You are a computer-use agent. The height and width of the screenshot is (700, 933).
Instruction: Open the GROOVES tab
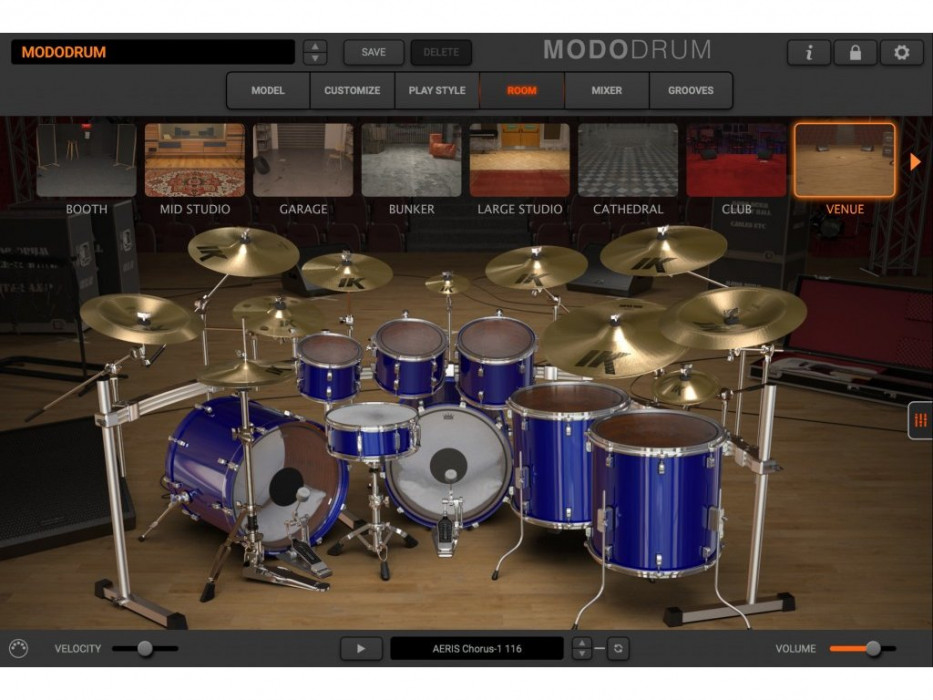(690, 90)
